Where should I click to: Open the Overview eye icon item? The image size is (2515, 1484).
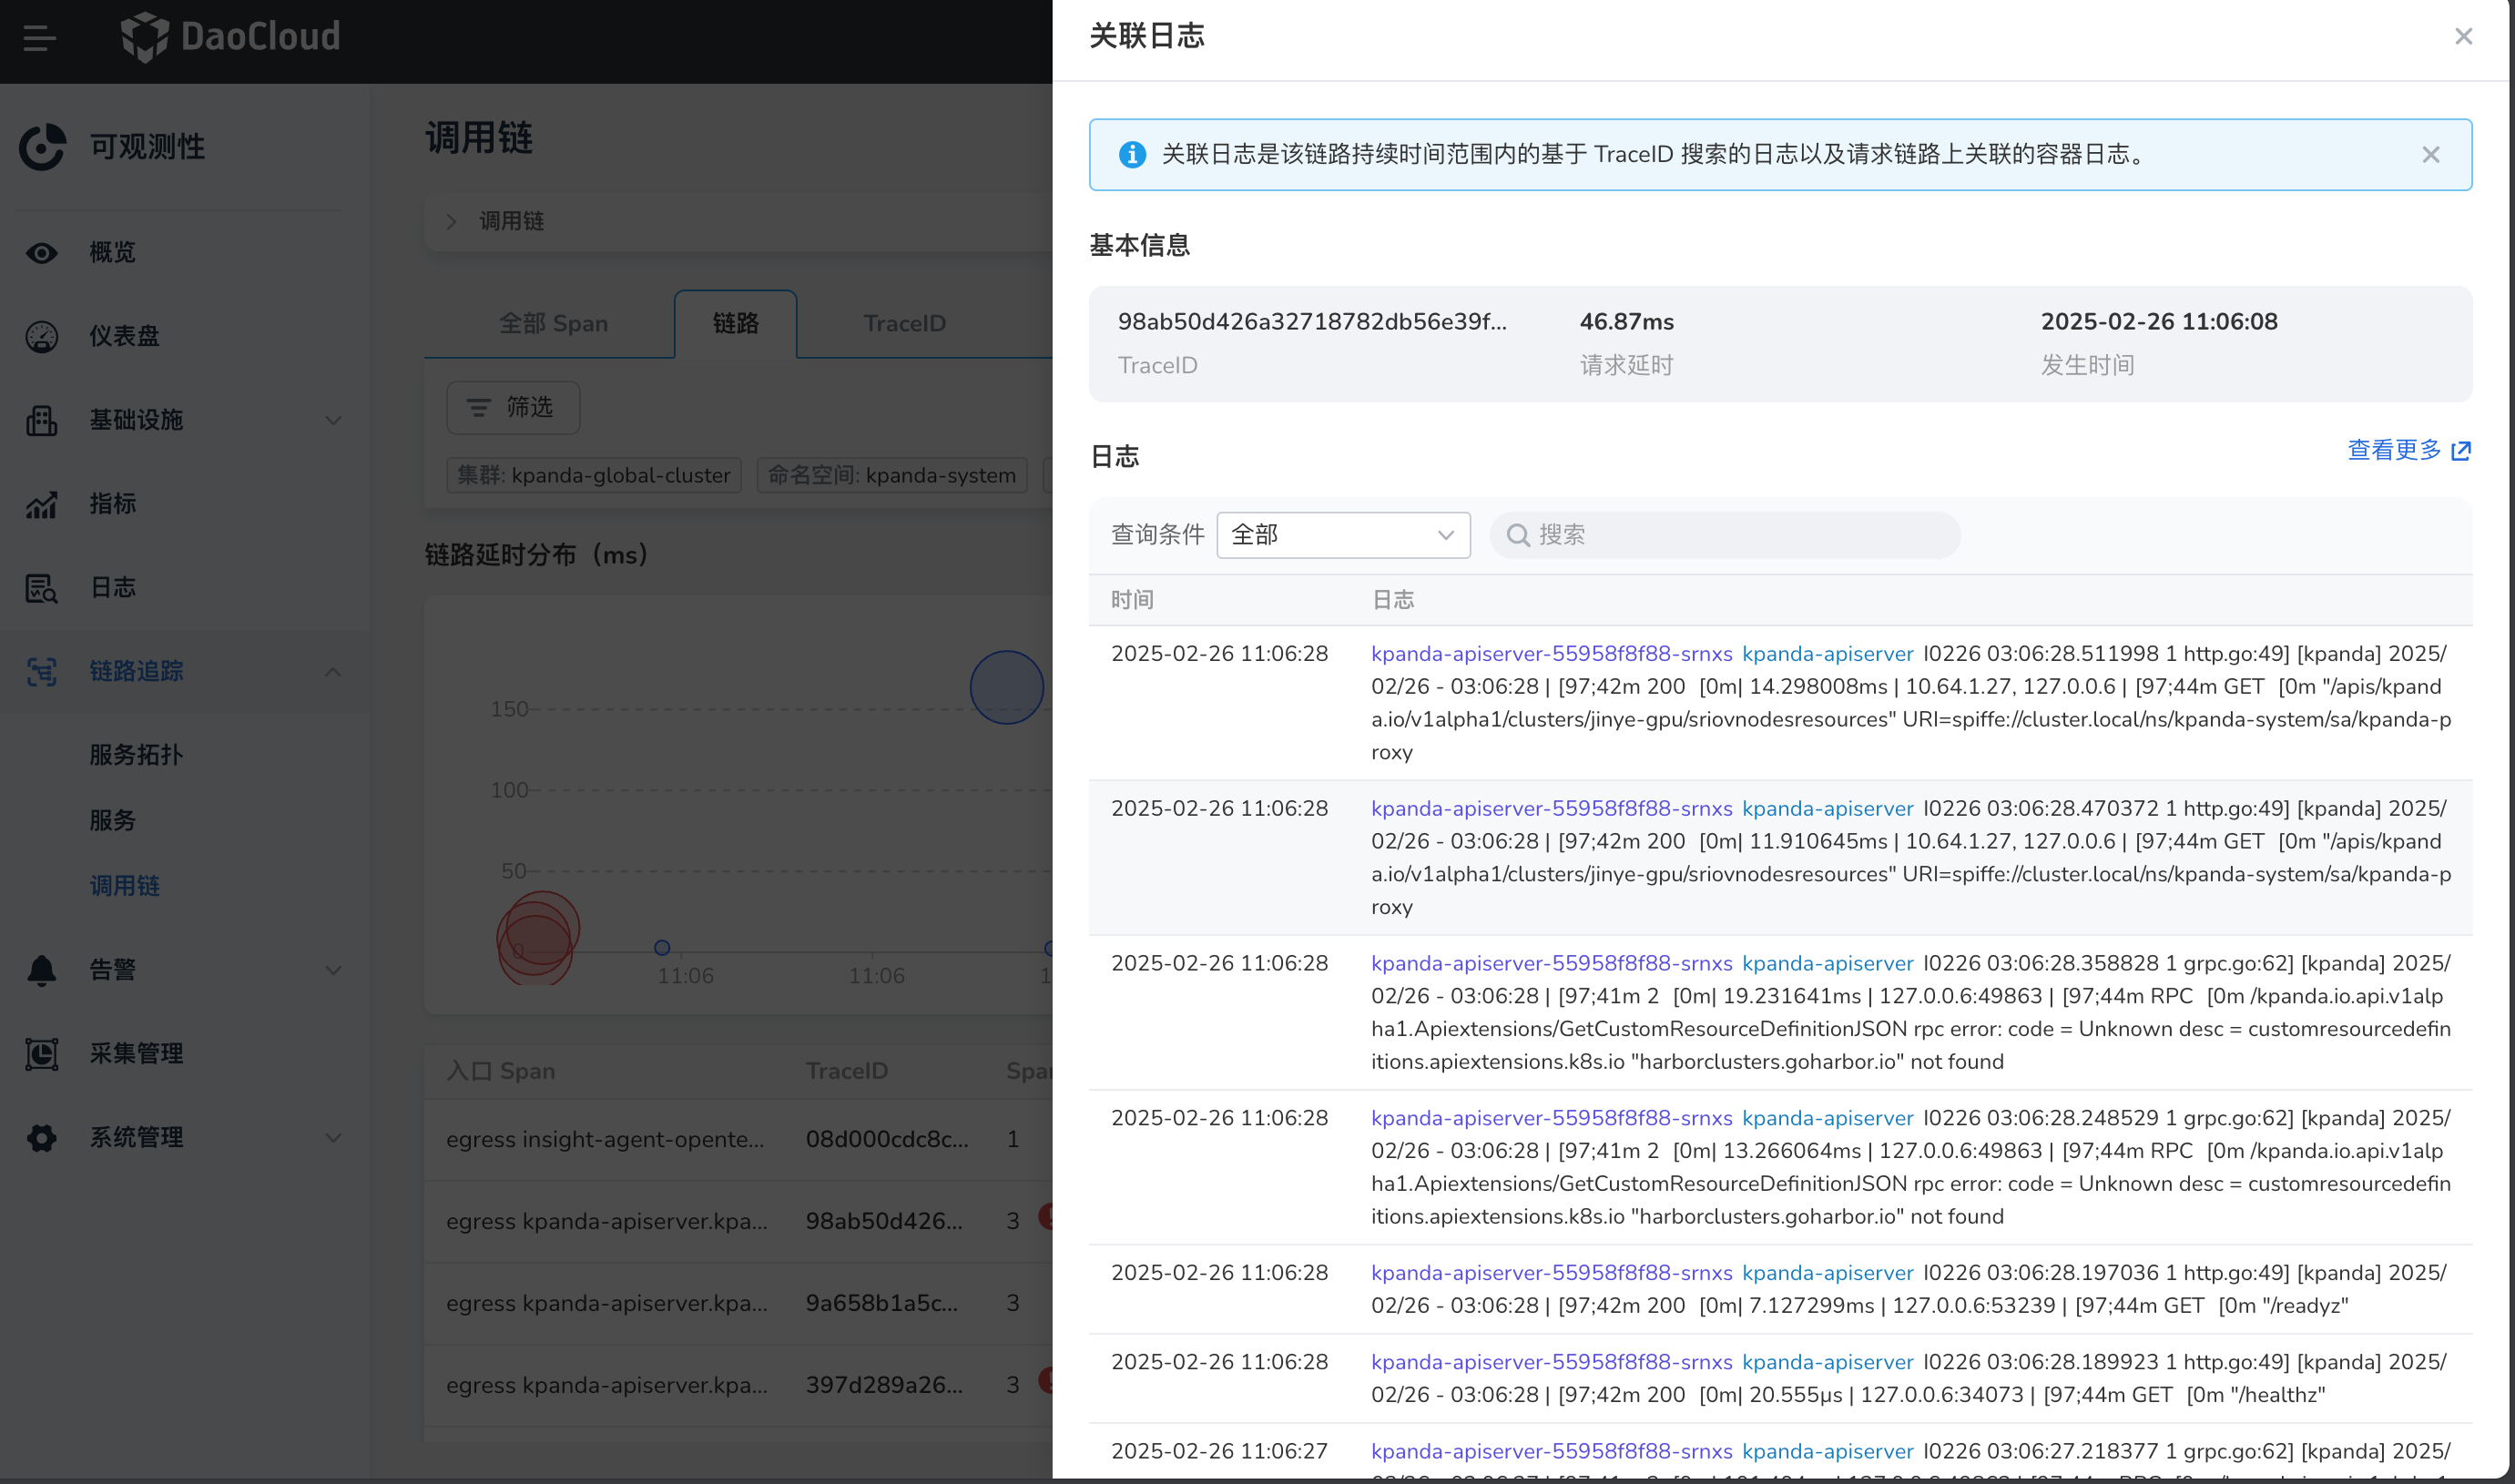pos(41,253)
